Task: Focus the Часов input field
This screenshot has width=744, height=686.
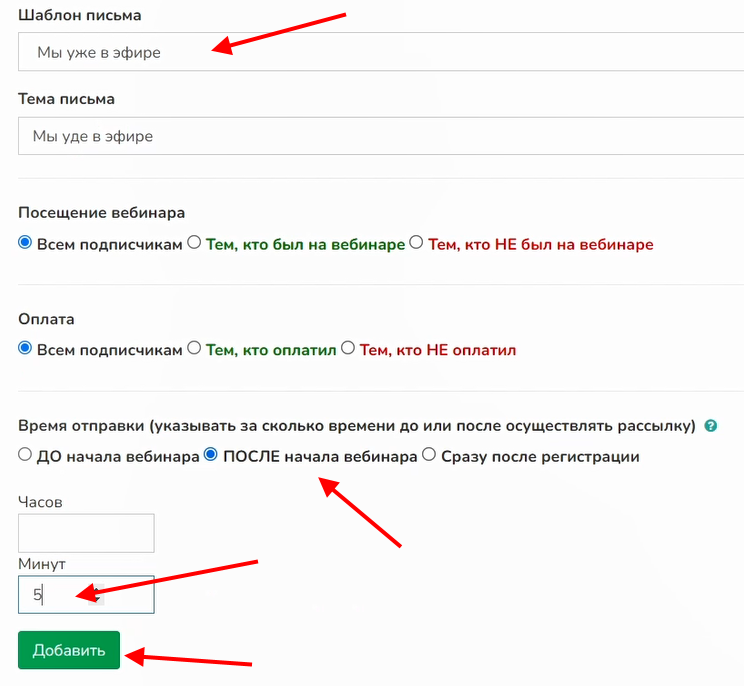Action: [86, 533]
